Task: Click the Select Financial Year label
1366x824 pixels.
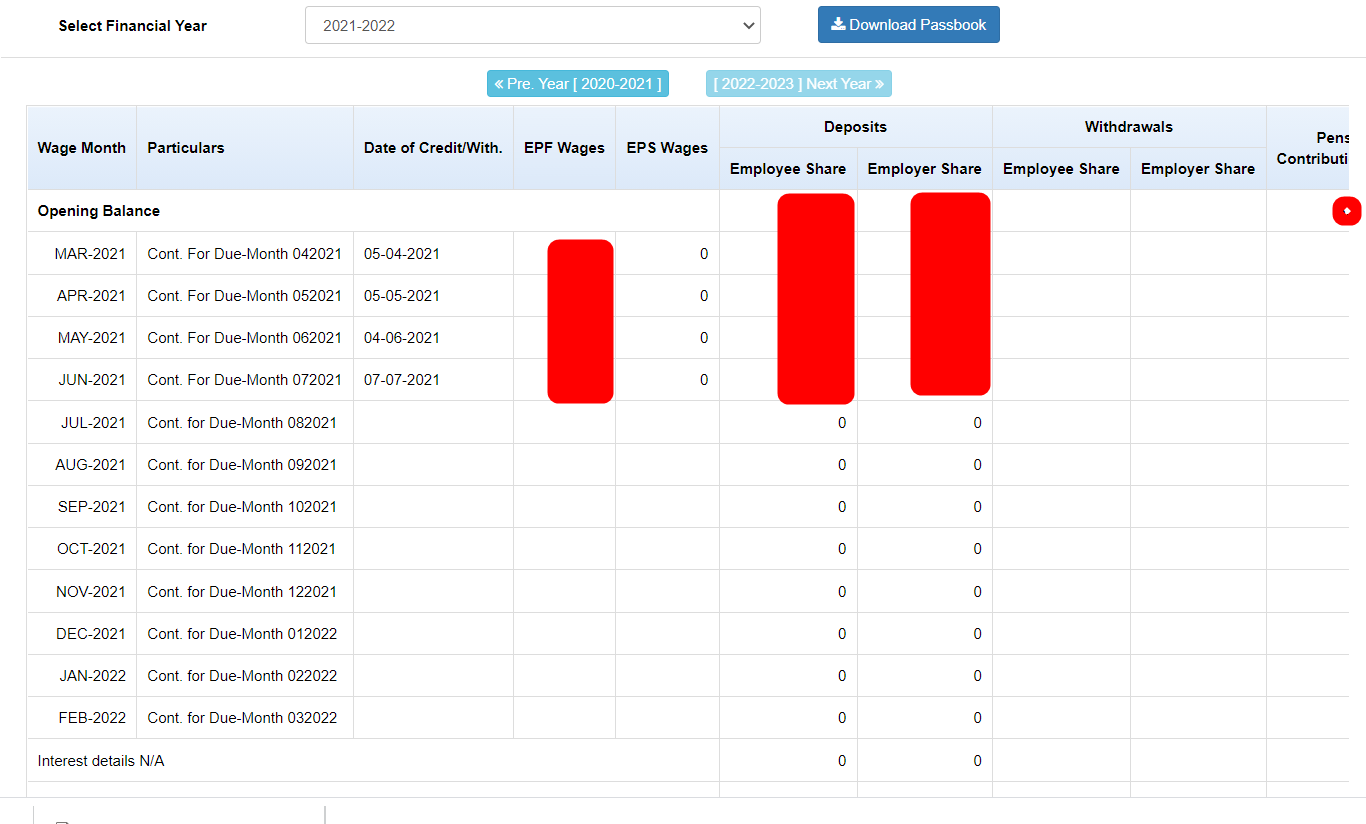Action: tap(133, 26)
